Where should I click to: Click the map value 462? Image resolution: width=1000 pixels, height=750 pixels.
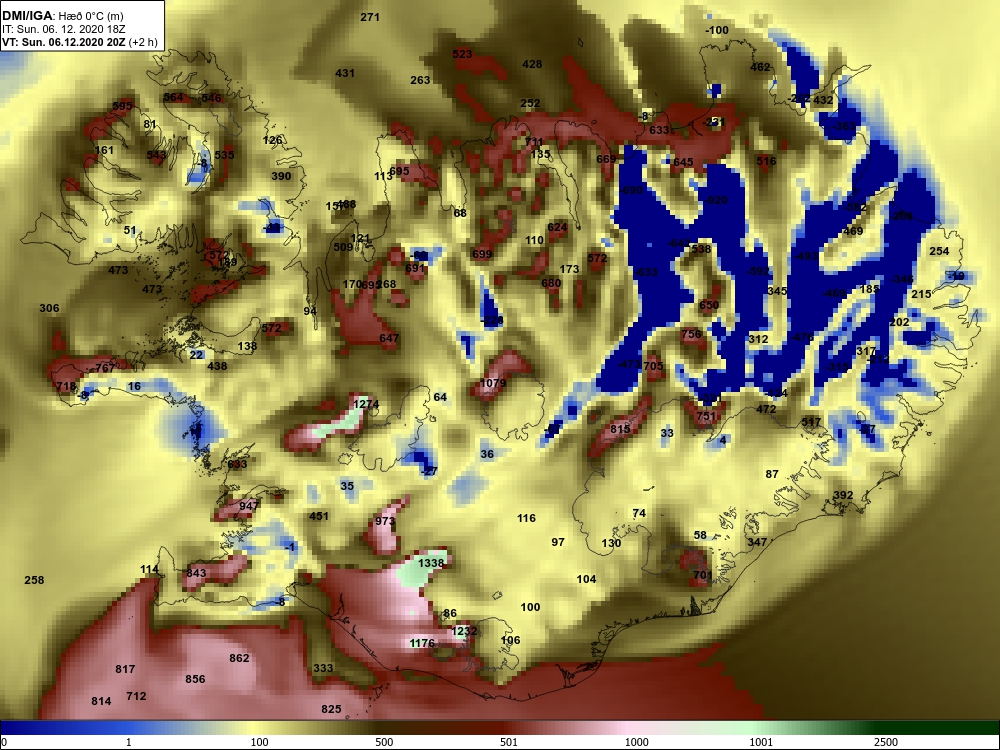[760, 67]
